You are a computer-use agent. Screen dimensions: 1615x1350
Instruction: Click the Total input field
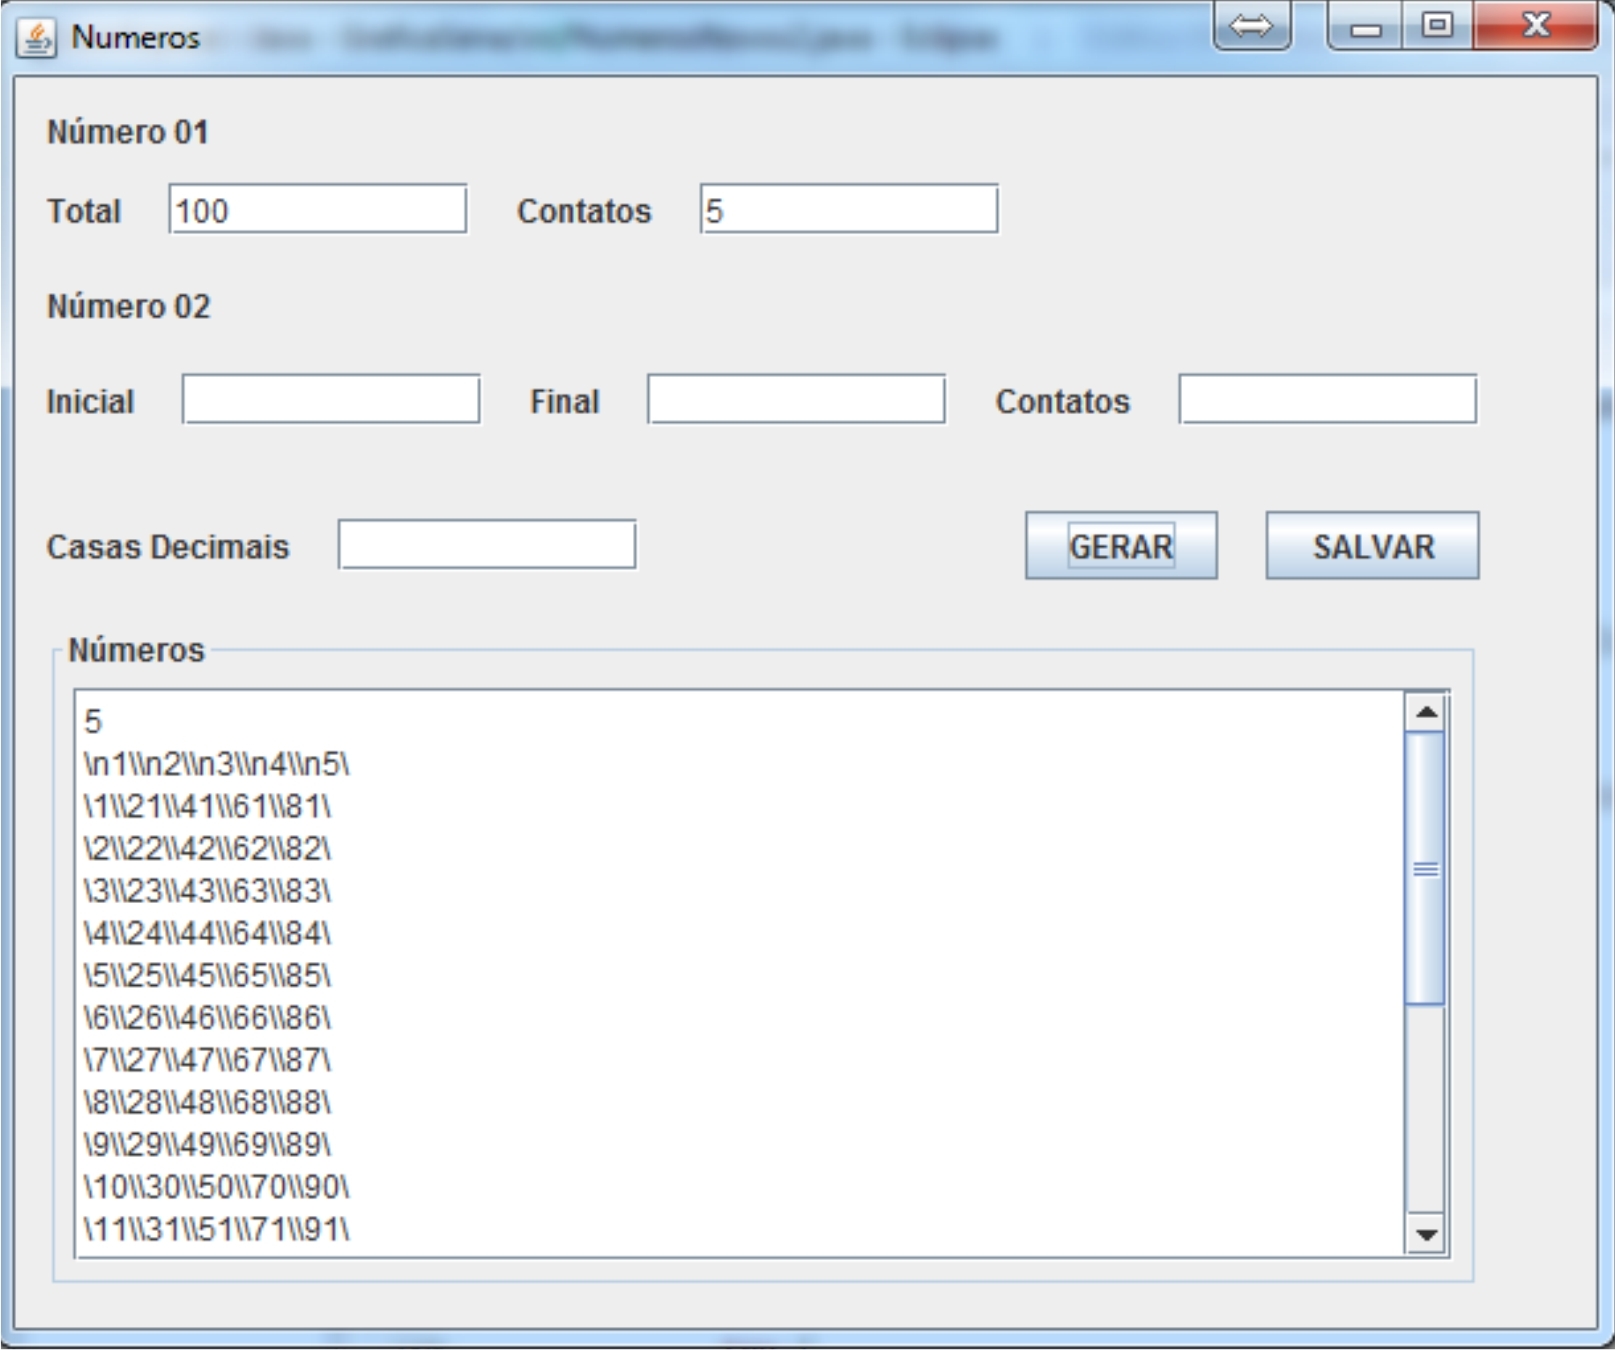(x=317, y=209)
